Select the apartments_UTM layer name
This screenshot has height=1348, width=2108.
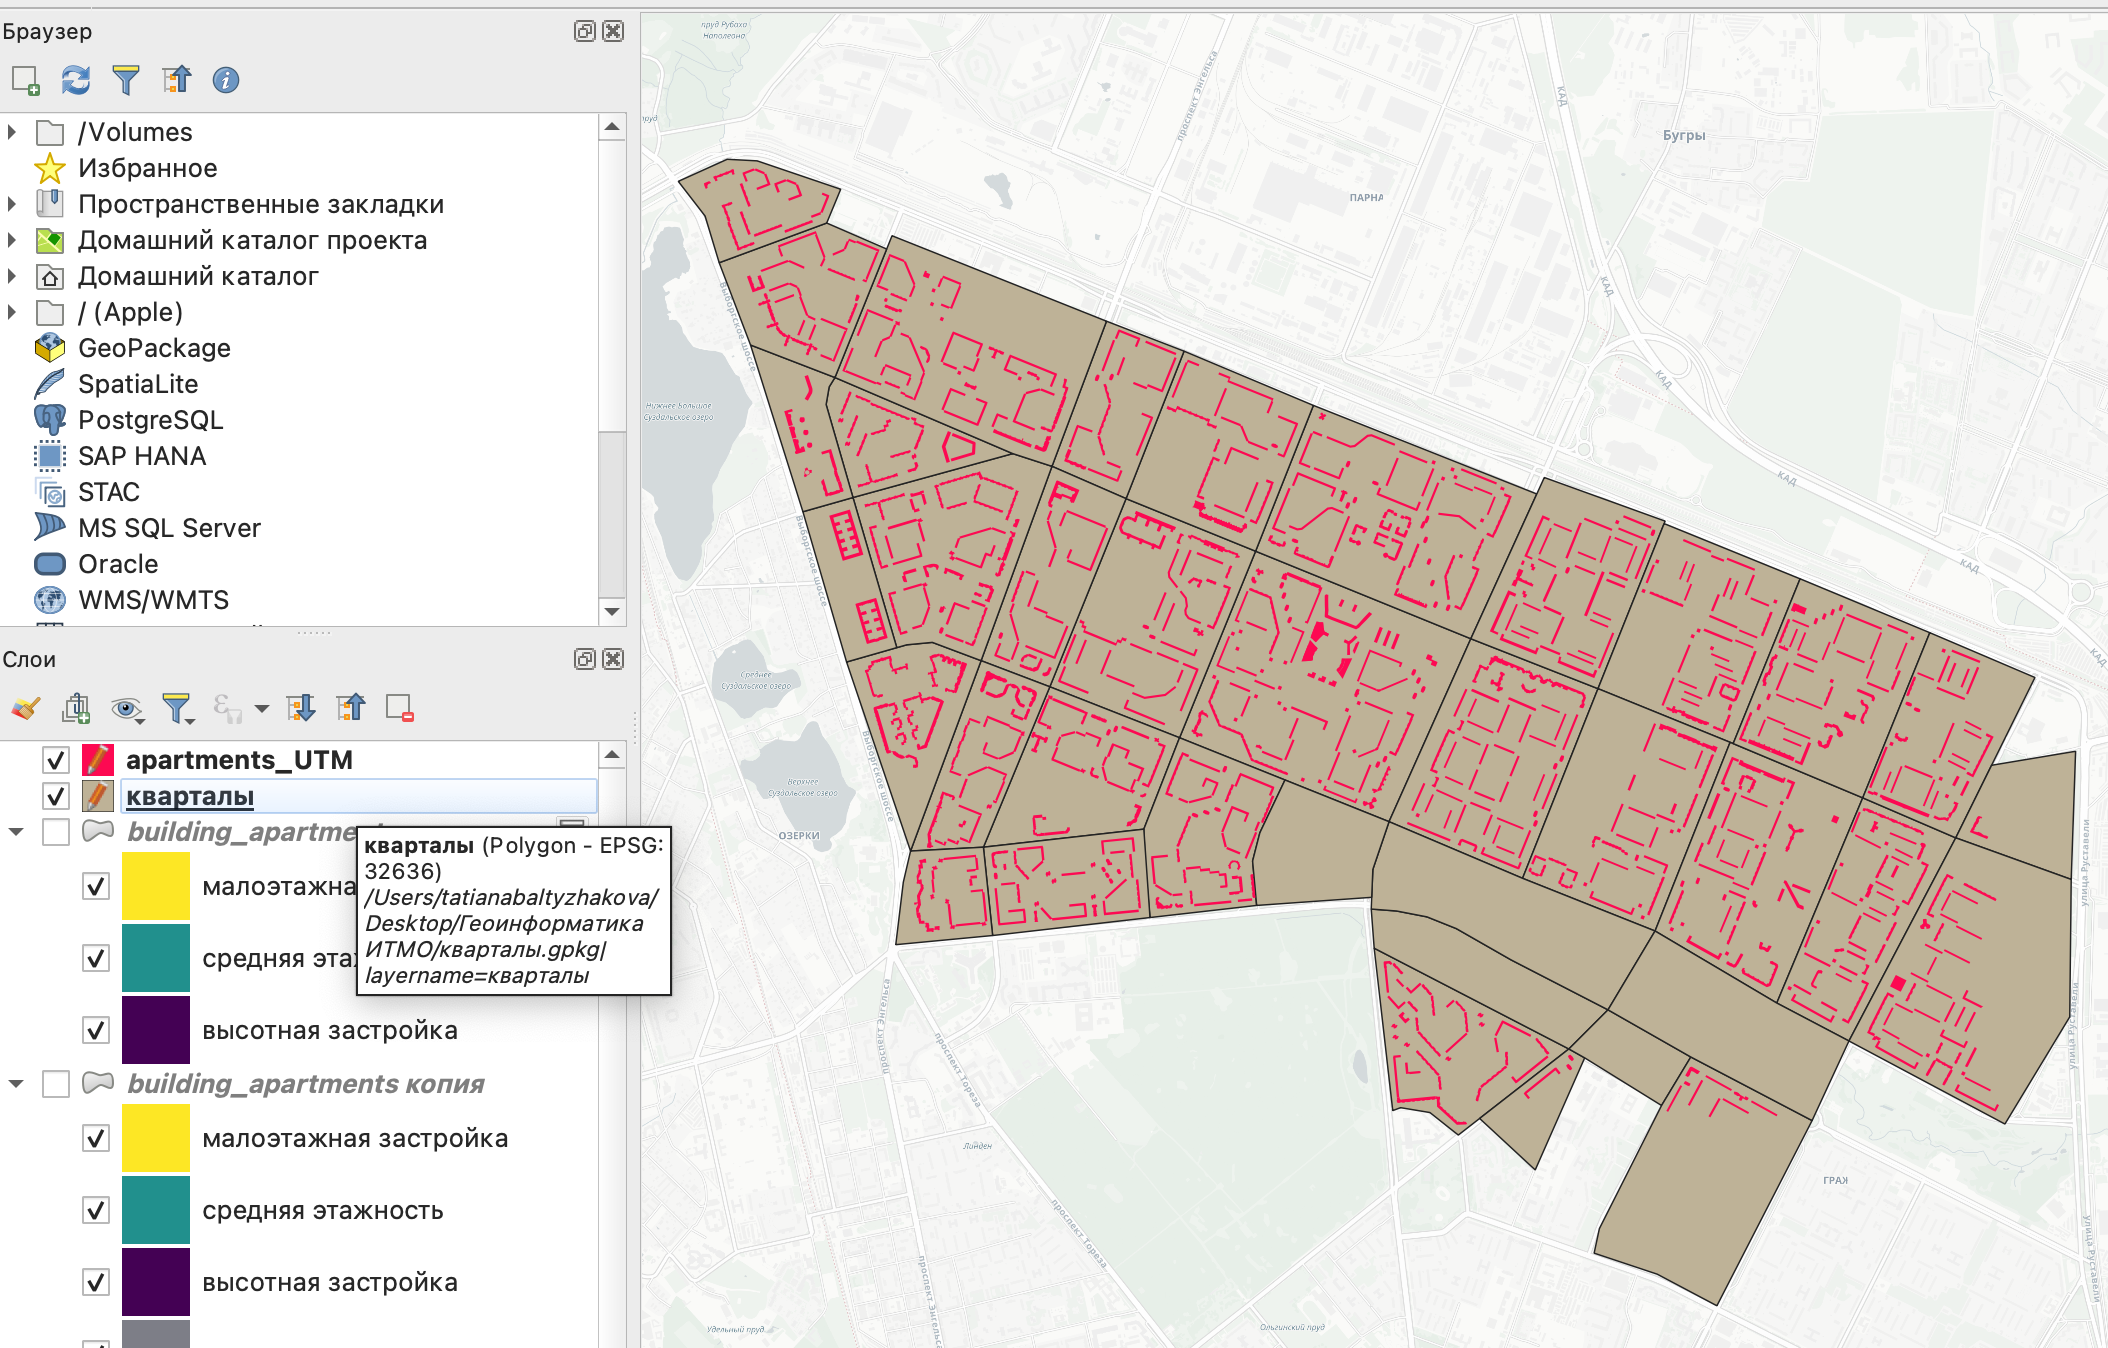click(239, 761)
